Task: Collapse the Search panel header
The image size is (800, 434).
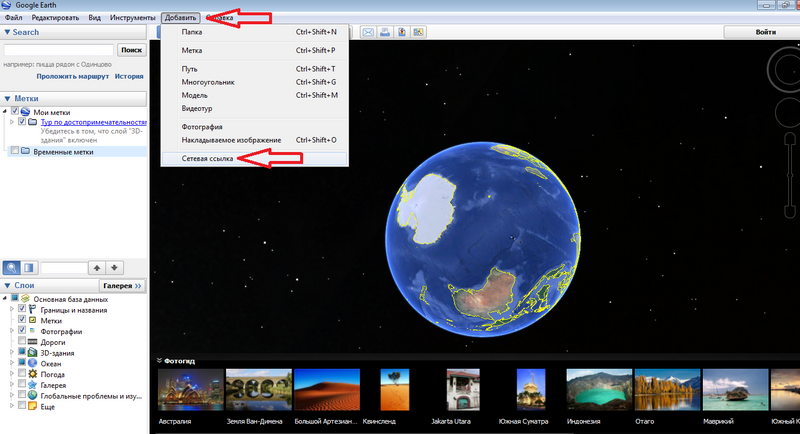Action: (x=7, y=32)
